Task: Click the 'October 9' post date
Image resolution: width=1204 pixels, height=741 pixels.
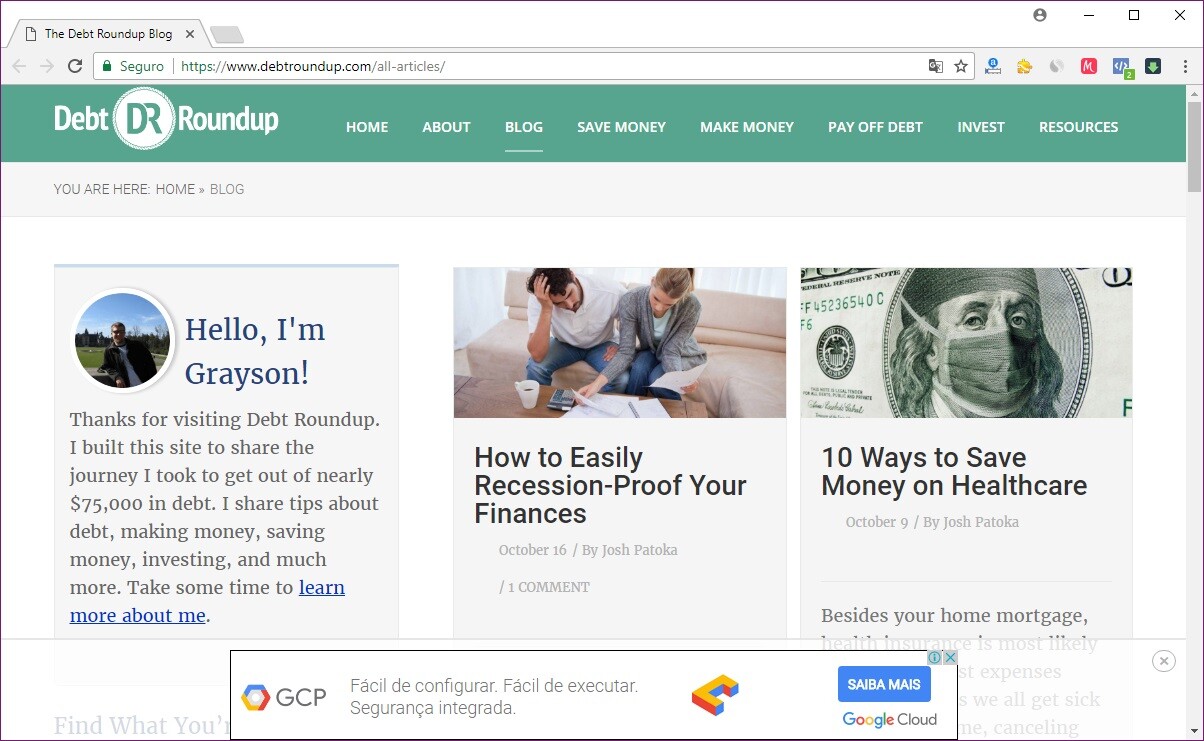Action: (877, 522)
